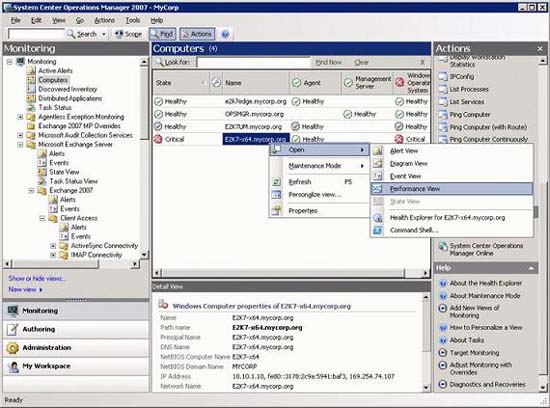Open Health Explorer for E2K7-x64.mycorp.org
Viewport: 550px width, 408px height.
[x=452, y=218]
